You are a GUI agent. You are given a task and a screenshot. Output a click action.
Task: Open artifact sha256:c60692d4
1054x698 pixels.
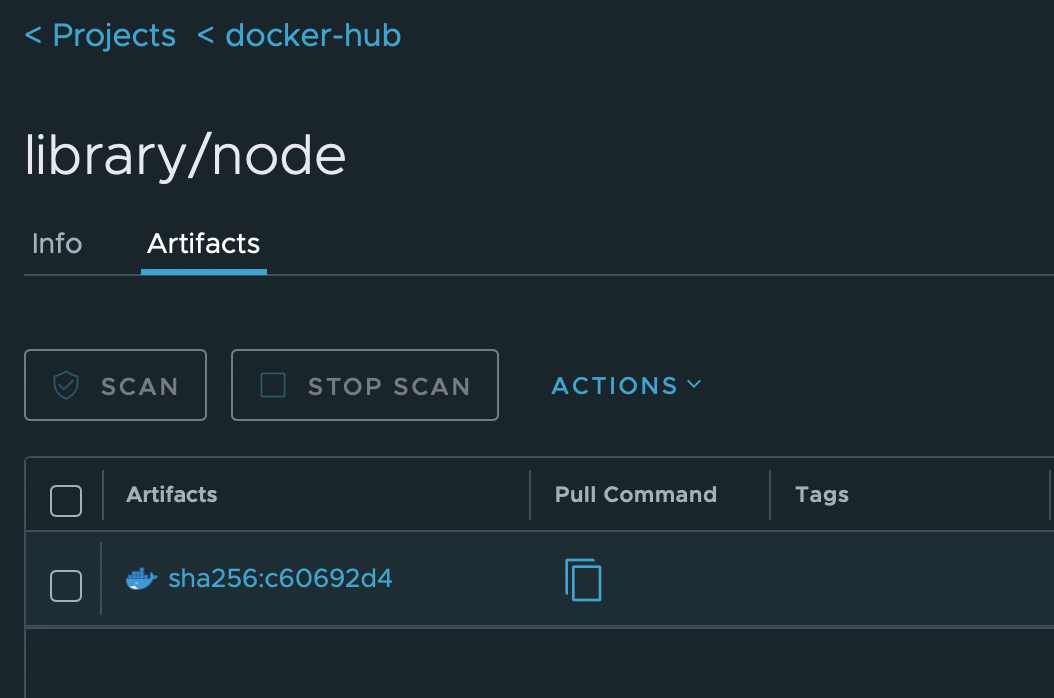[279, 578]
